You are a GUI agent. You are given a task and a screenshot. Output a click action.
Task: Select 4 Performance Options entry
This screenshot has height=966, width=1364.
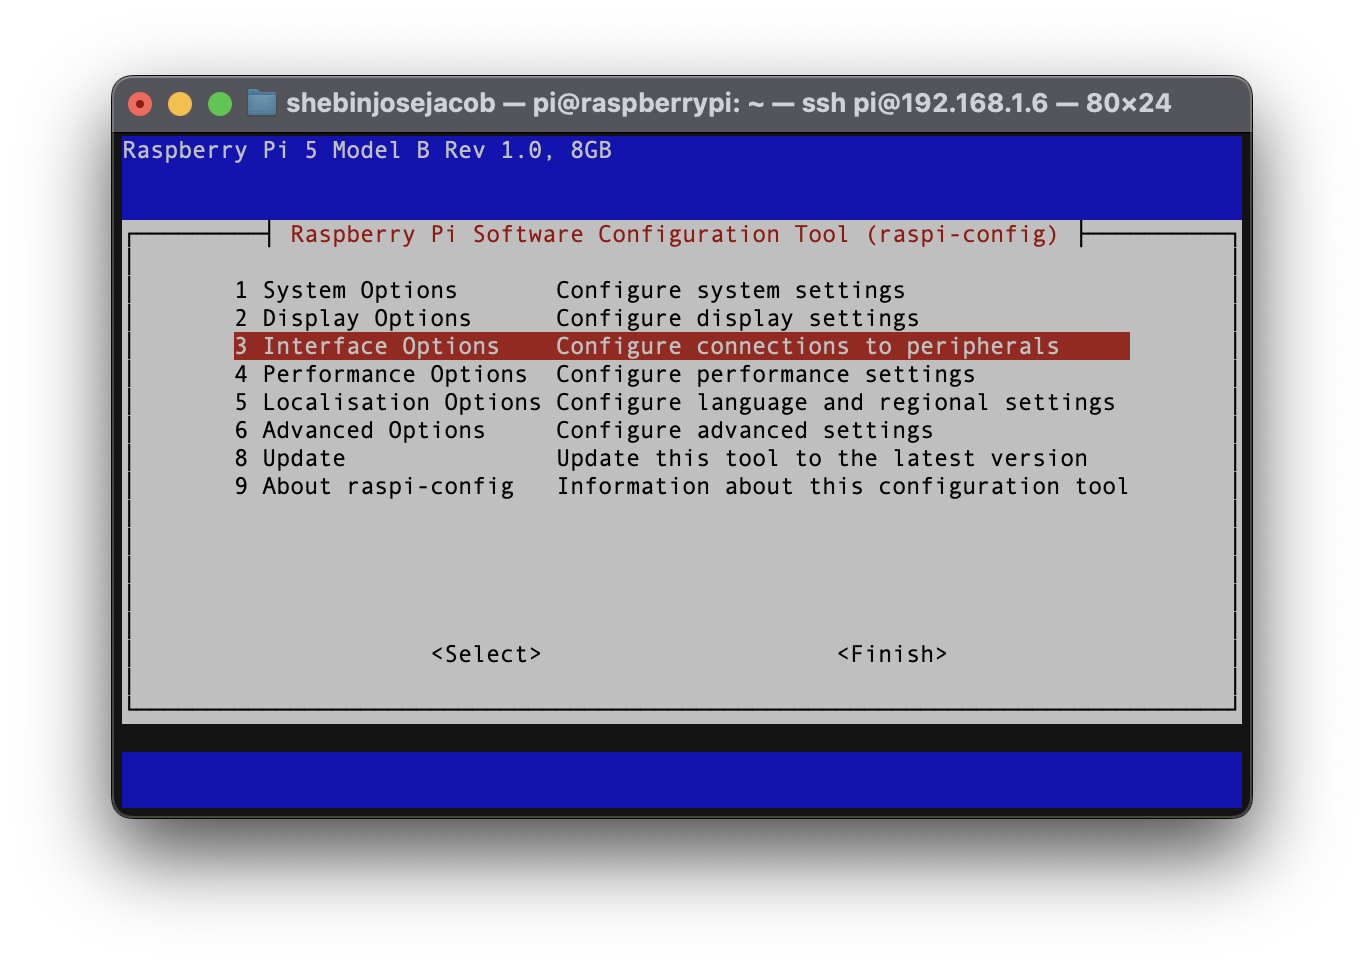pos(381,374)
